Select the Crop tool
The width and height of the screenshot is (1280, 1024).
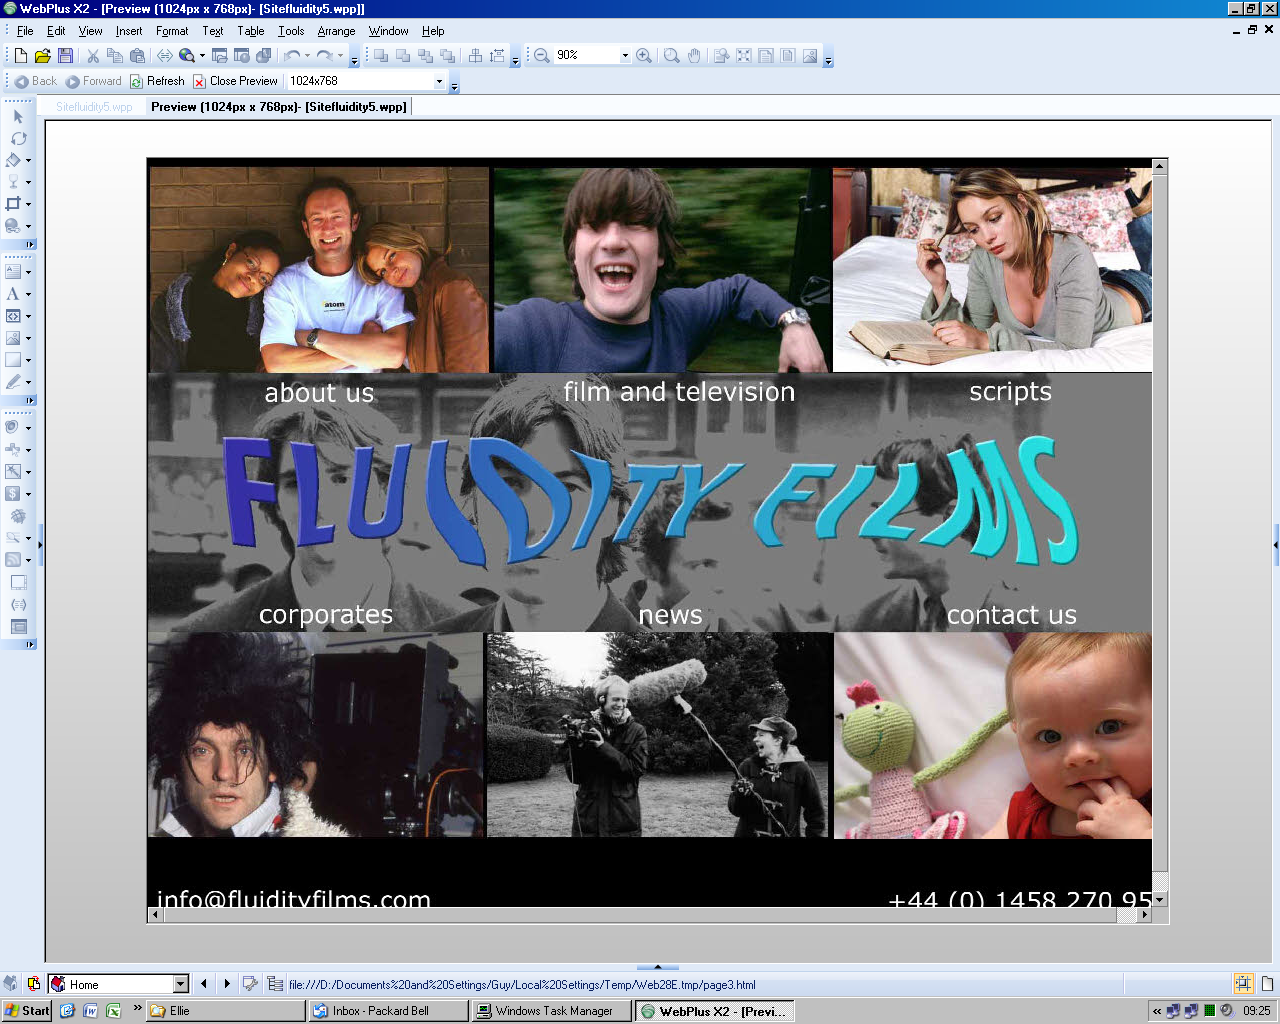click(14, 204)
